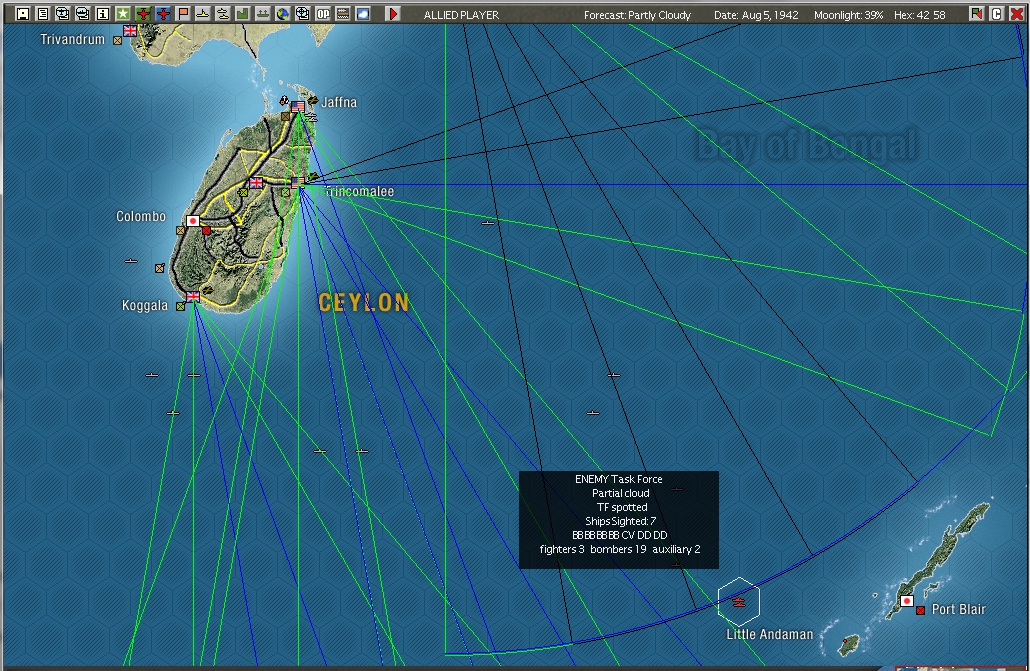The height and width of the screenshot is (671, 1030).
Task: Open the globe map icon
Action: point(282,14)
